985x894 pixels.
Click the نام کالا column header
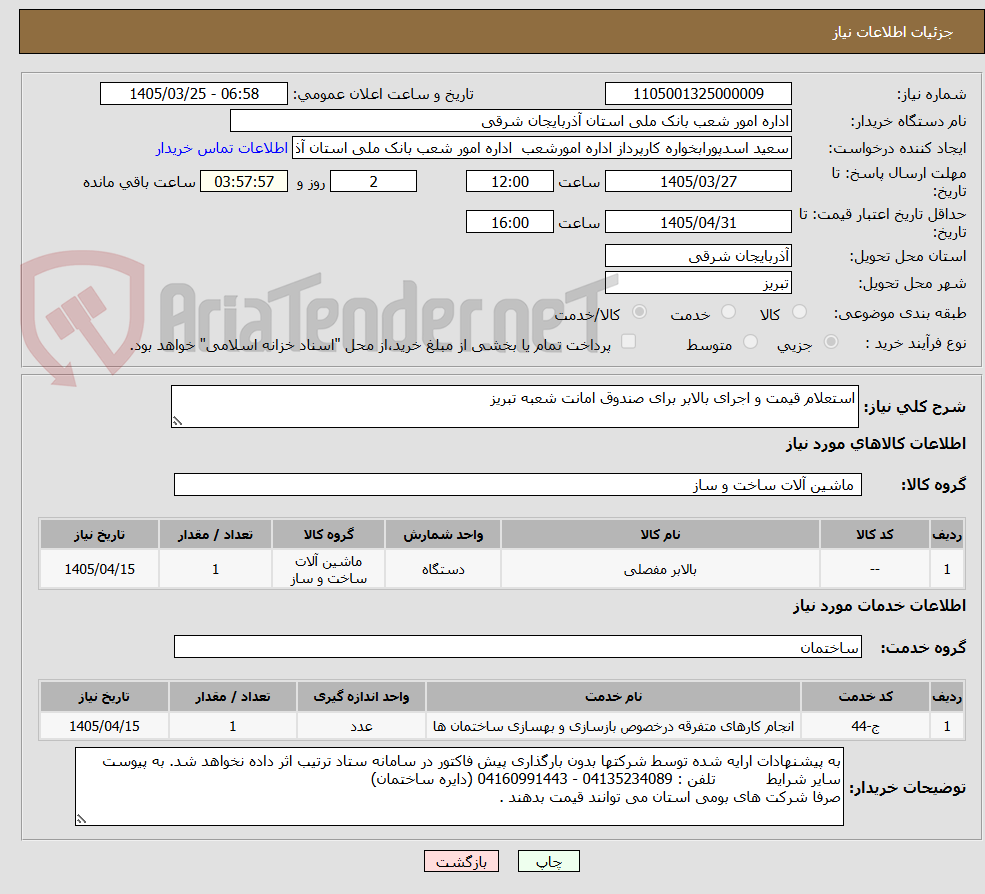(660, 534)
